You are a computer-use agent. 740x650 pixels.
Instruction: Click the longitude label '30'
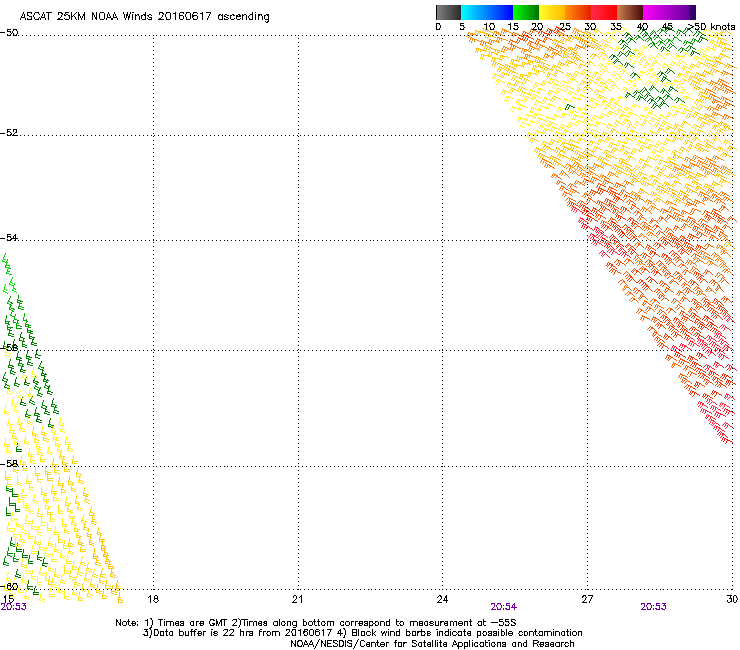pos(732,599)
